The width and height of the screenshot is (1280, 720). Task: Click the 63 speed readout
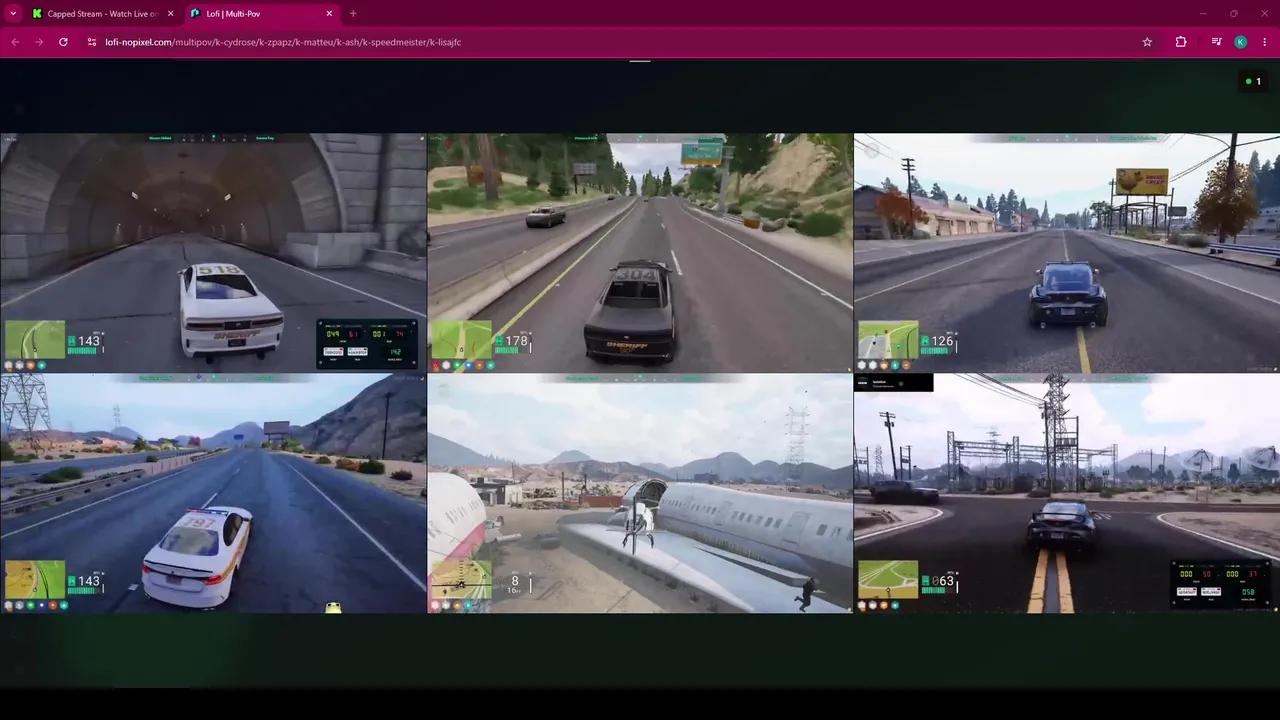tap(944, 581)
